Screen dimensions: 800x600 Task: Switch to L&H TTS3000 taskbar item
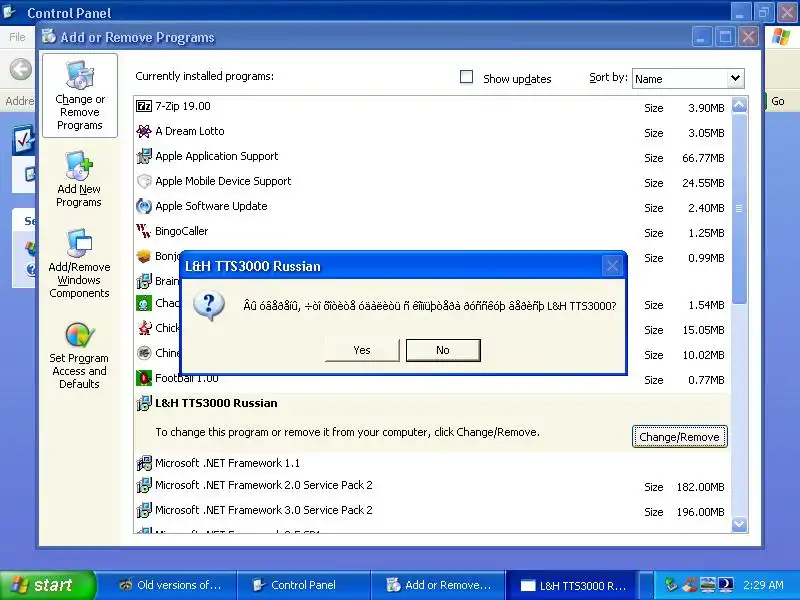click(573, 585)
